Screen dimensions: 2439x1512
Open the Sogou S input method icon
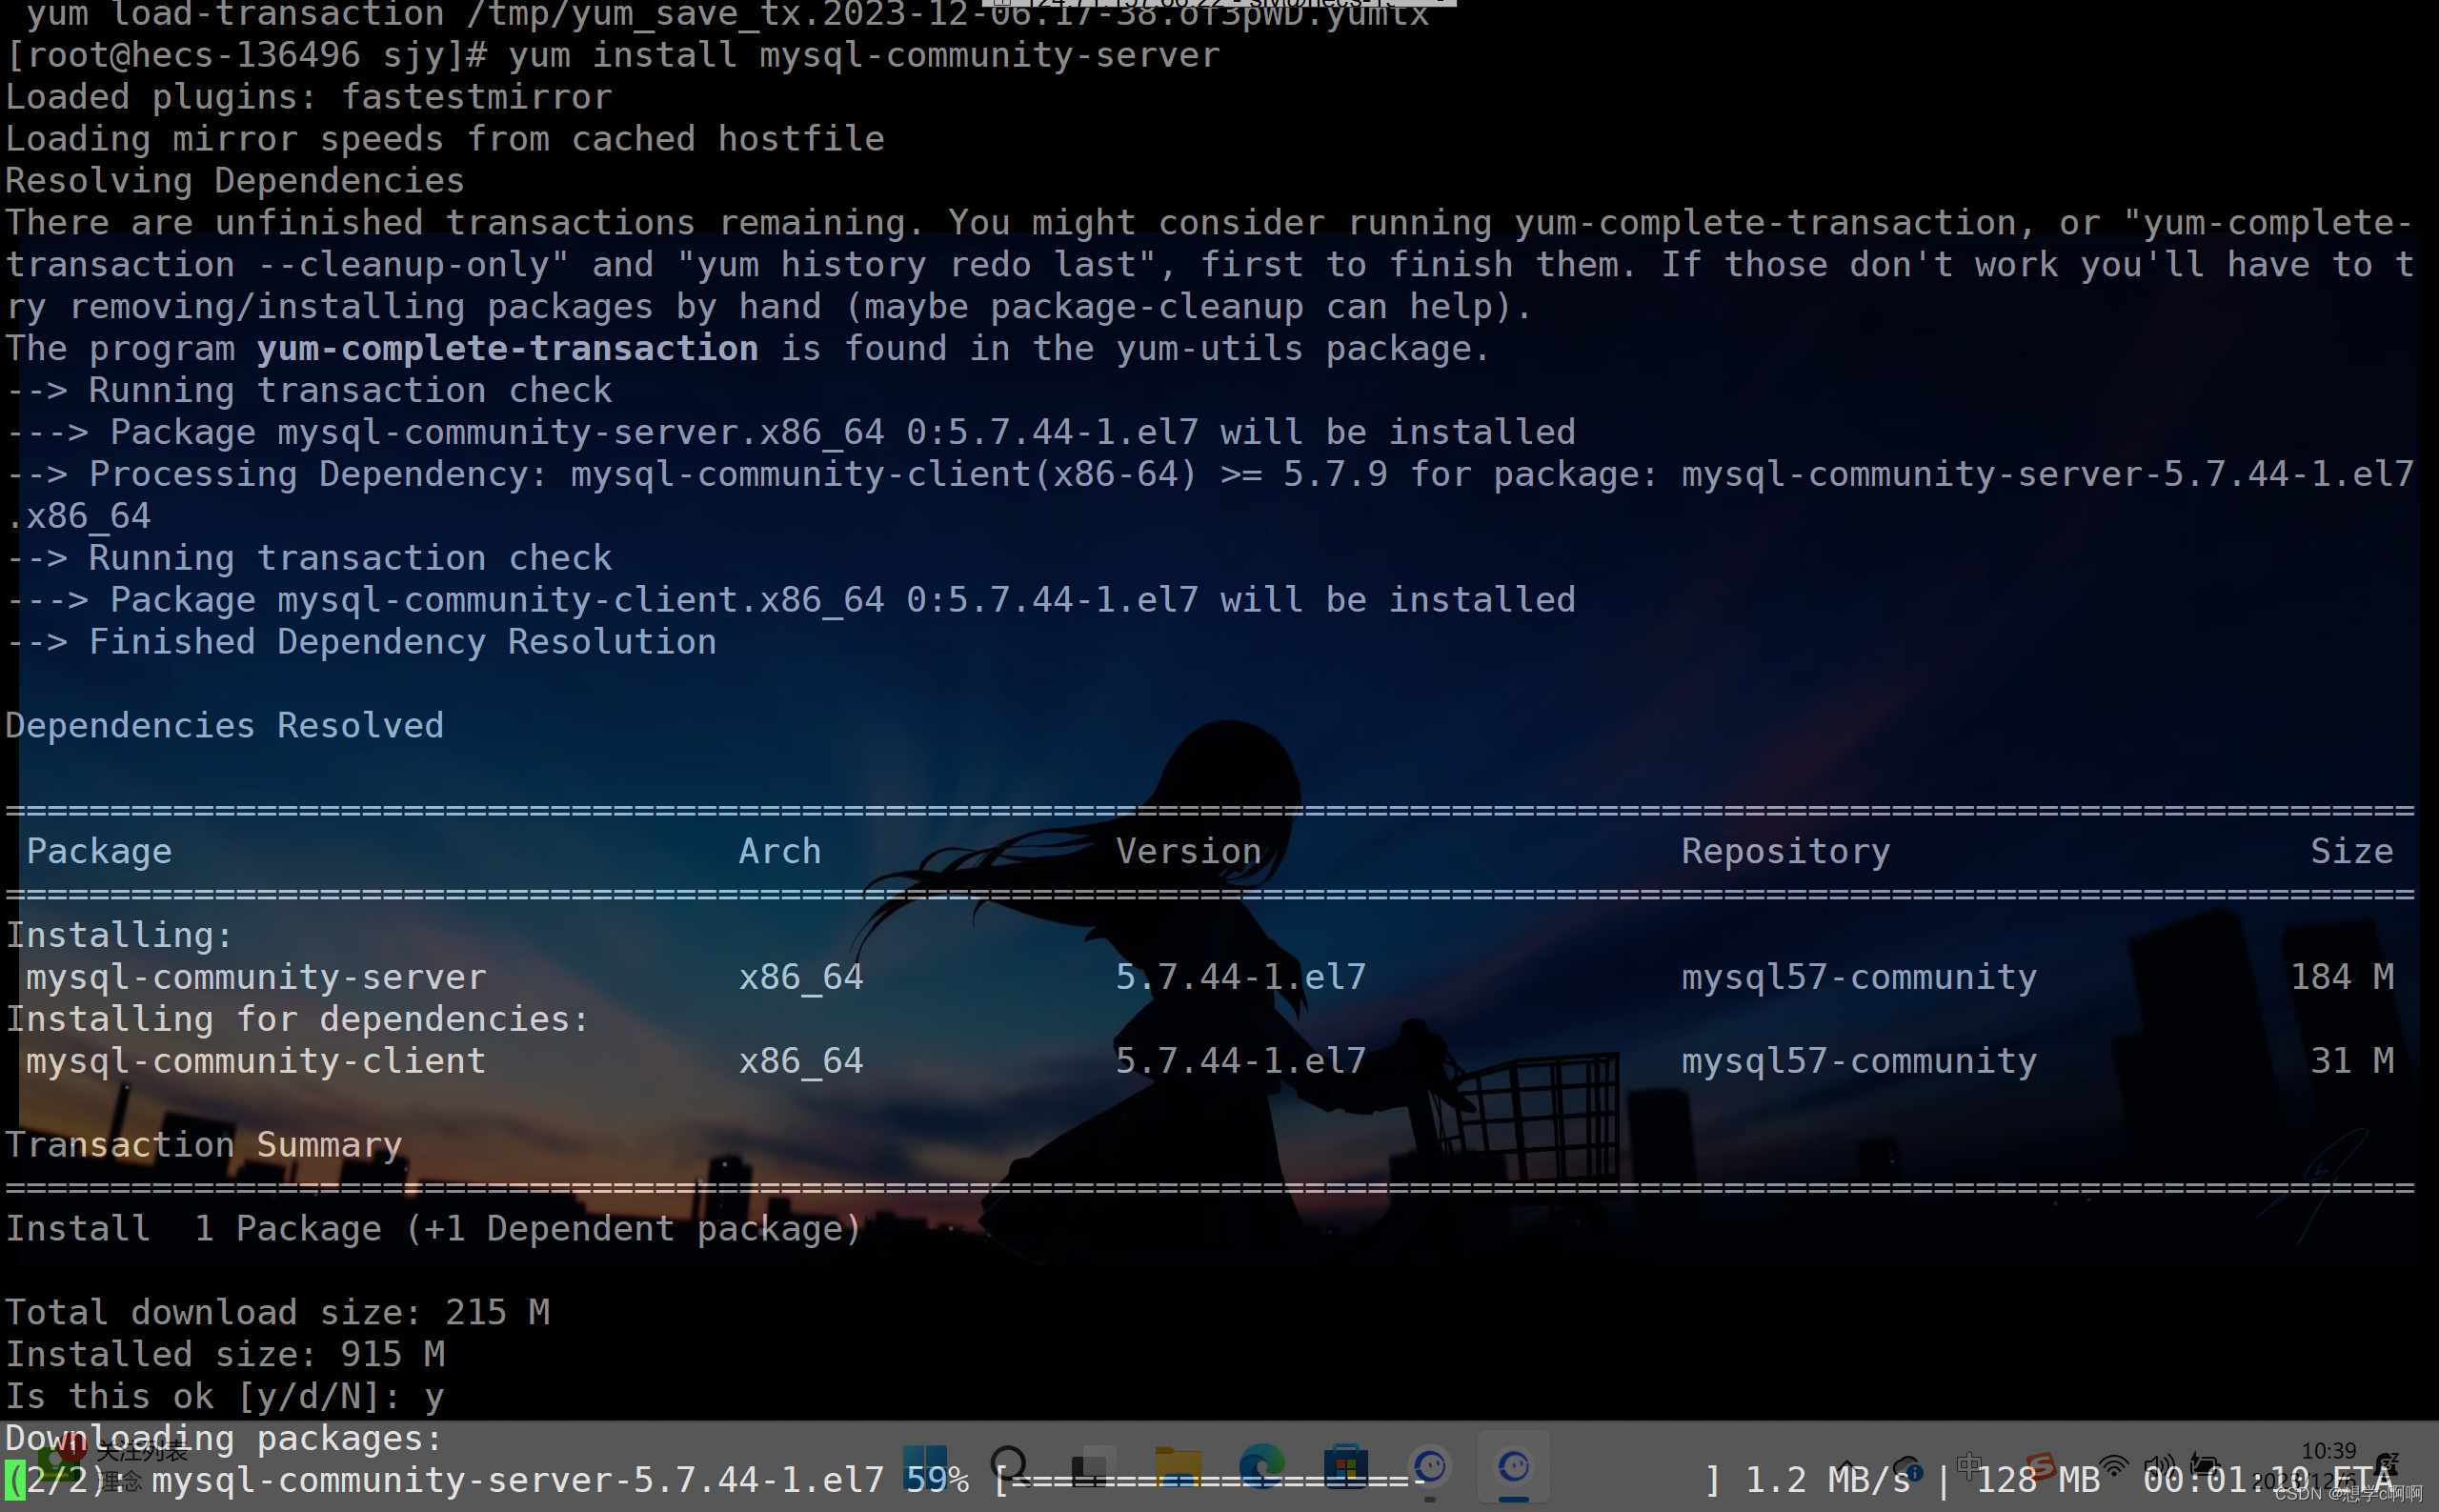(x=2040, y=1467)
